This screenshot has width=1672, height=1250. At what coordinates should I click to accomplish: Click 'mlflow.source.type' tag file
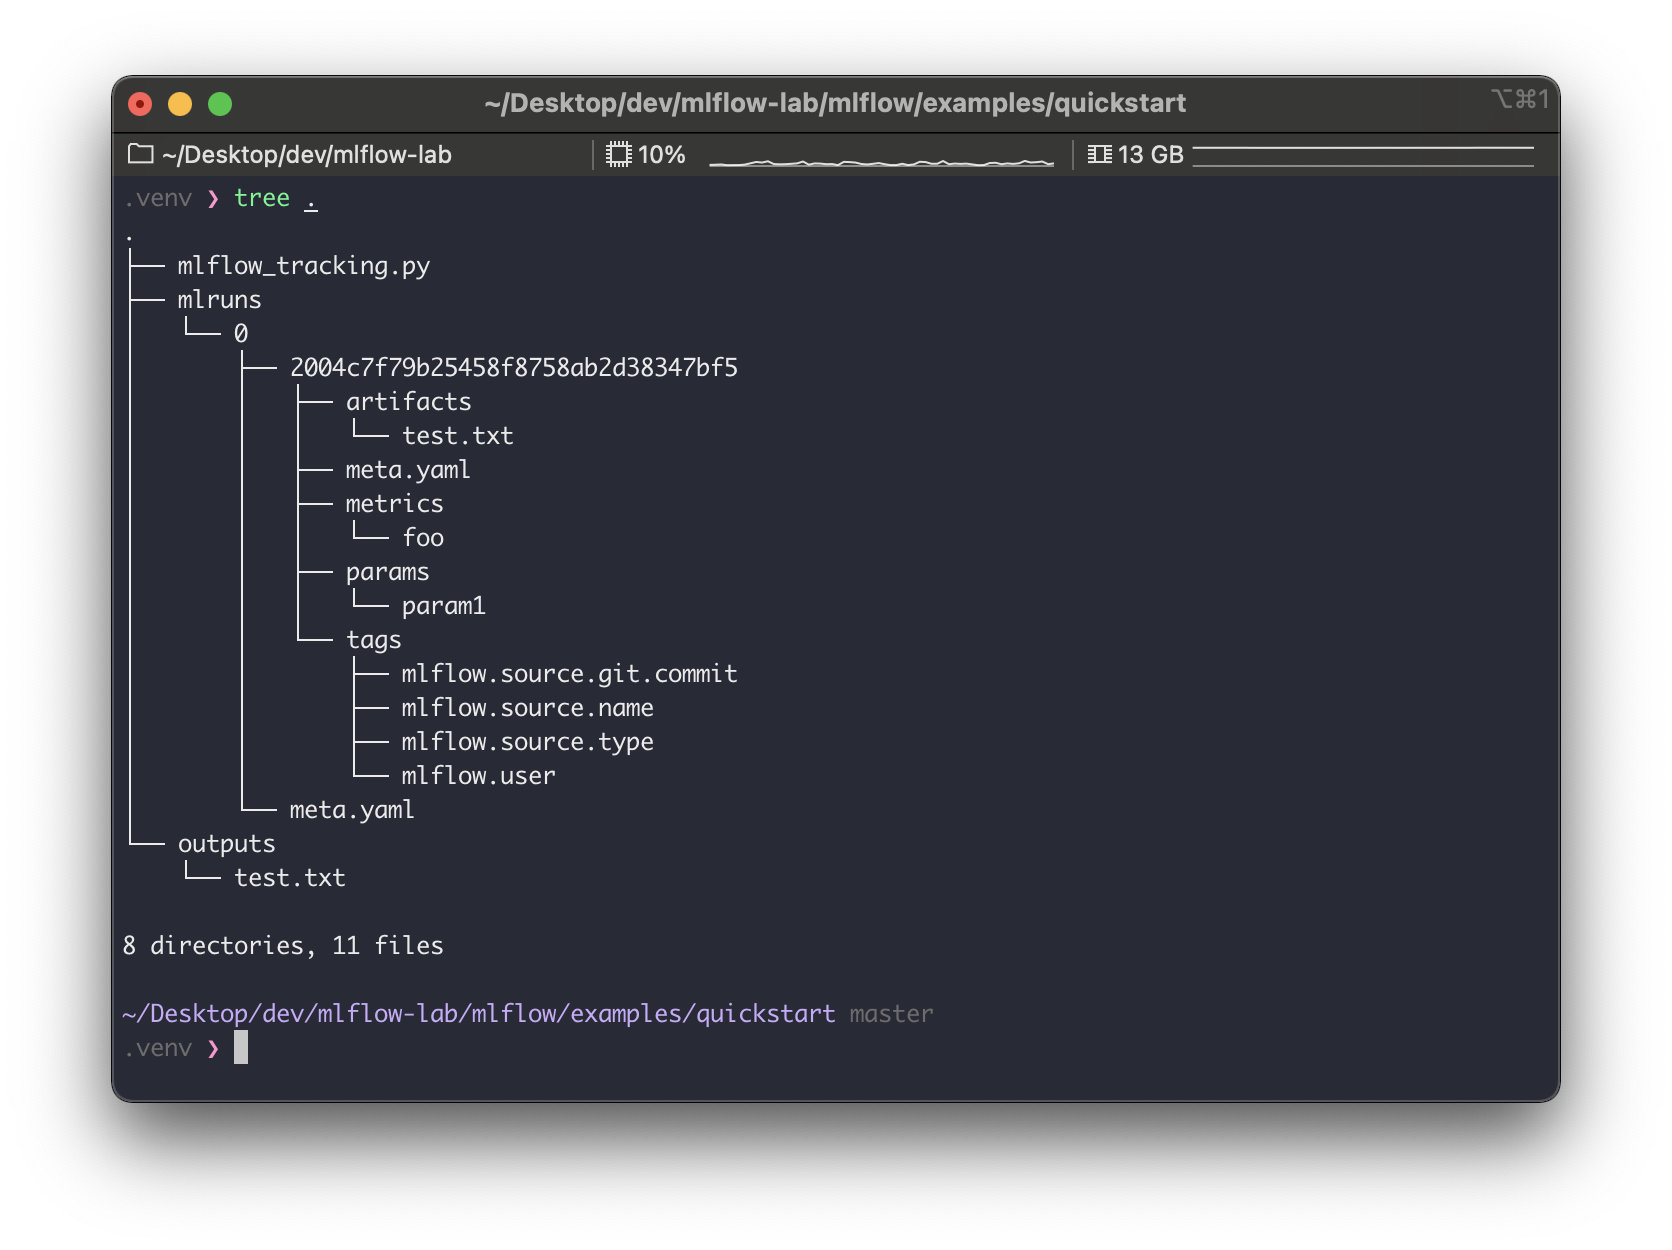tap(528, 742)
